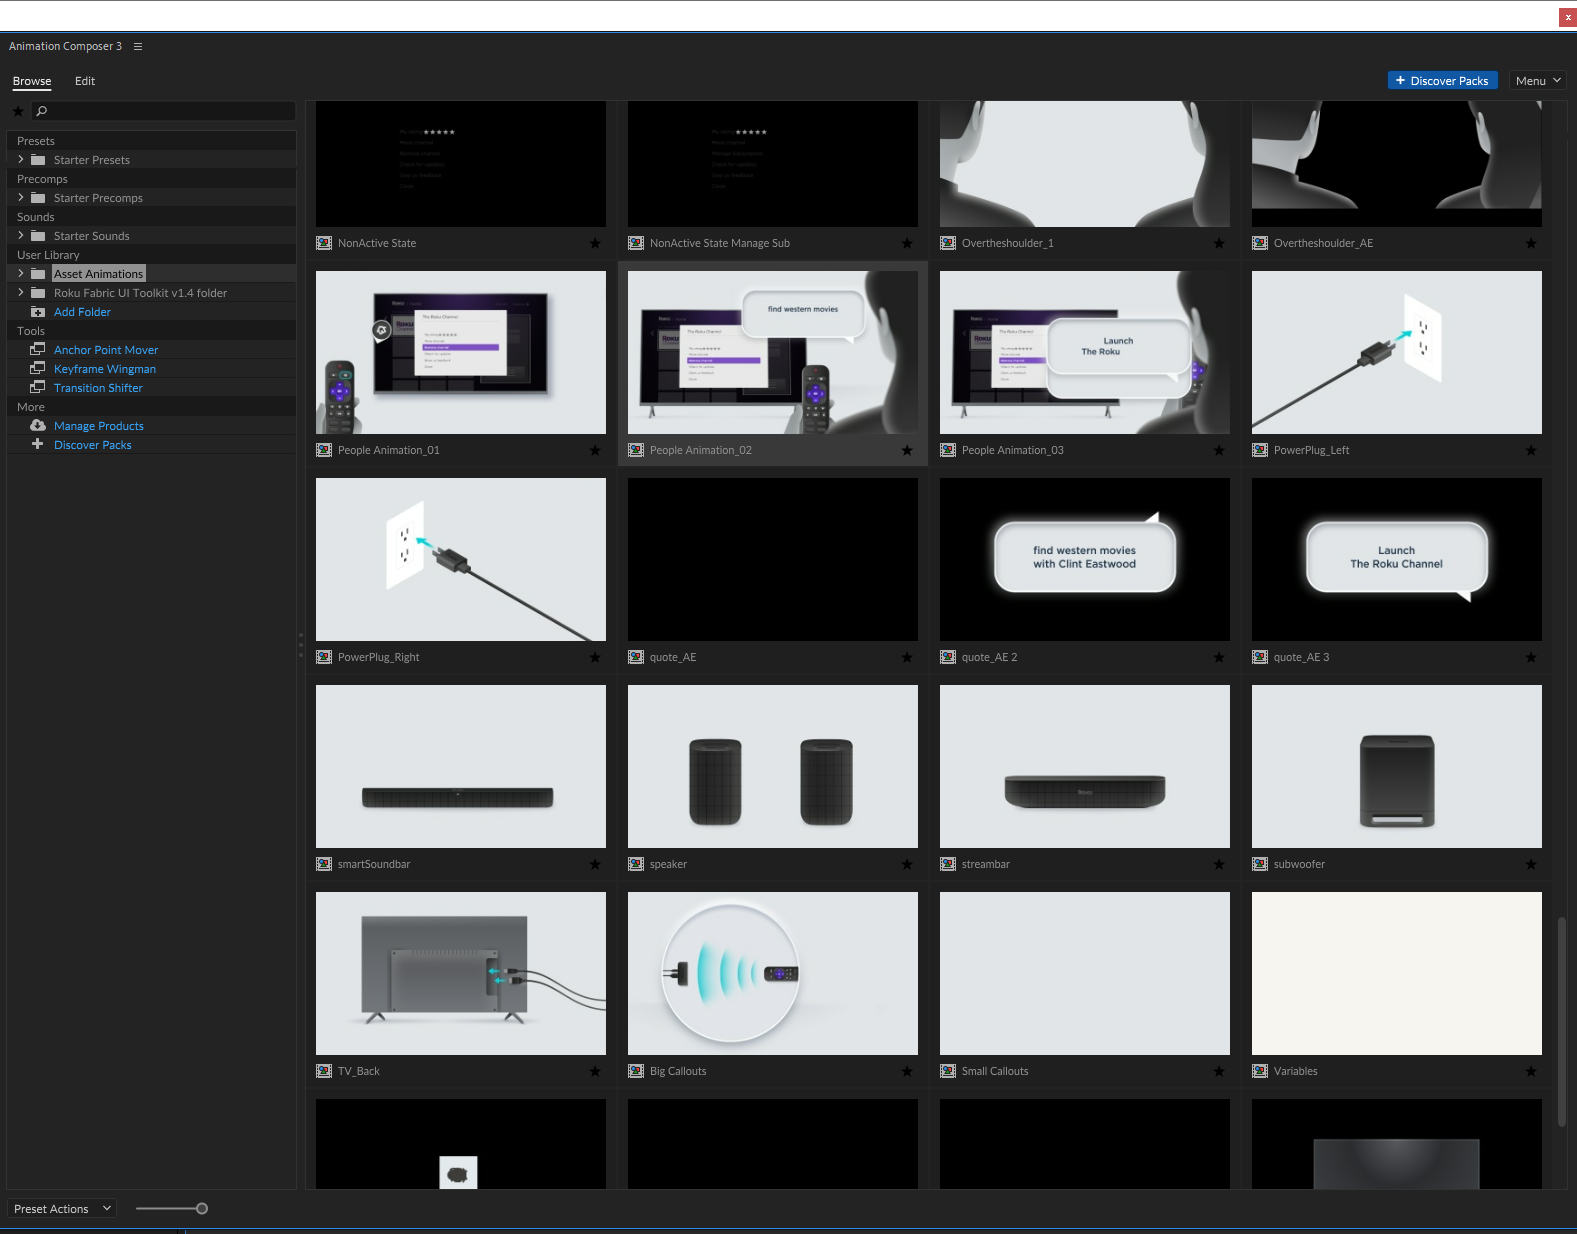This screenshot has height=1234, width=1577.
Task: Click the Add Folder link
Action: click(82, 312)
